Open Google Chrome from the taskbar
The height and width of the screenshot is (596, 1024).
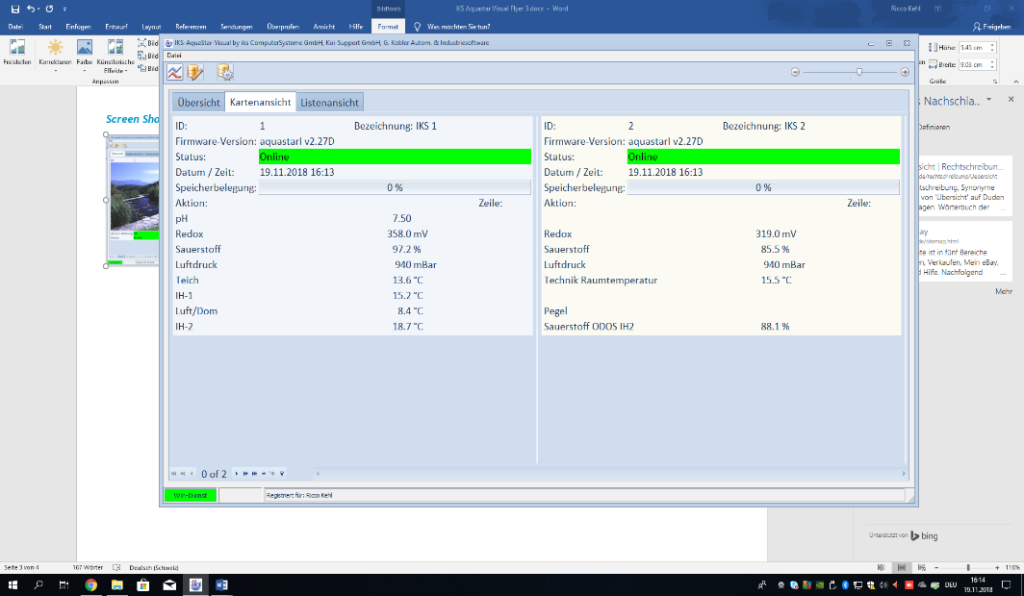(x=91, y=584)
